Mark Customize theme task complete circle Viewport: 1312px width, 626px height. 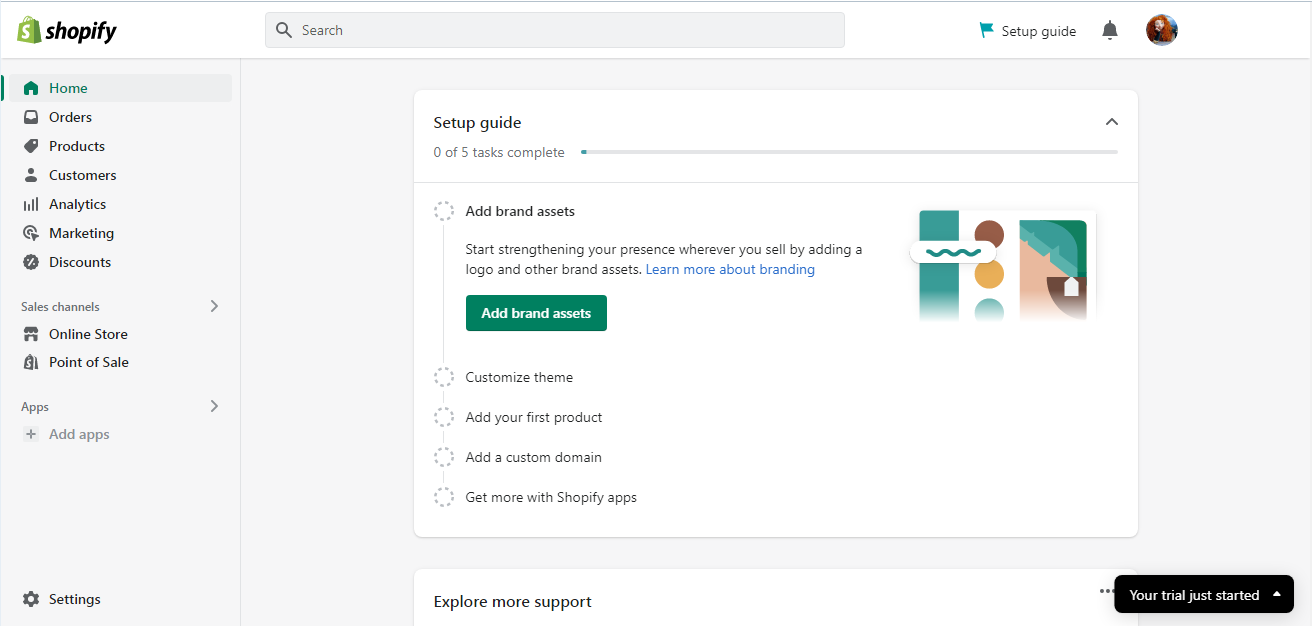444,377
